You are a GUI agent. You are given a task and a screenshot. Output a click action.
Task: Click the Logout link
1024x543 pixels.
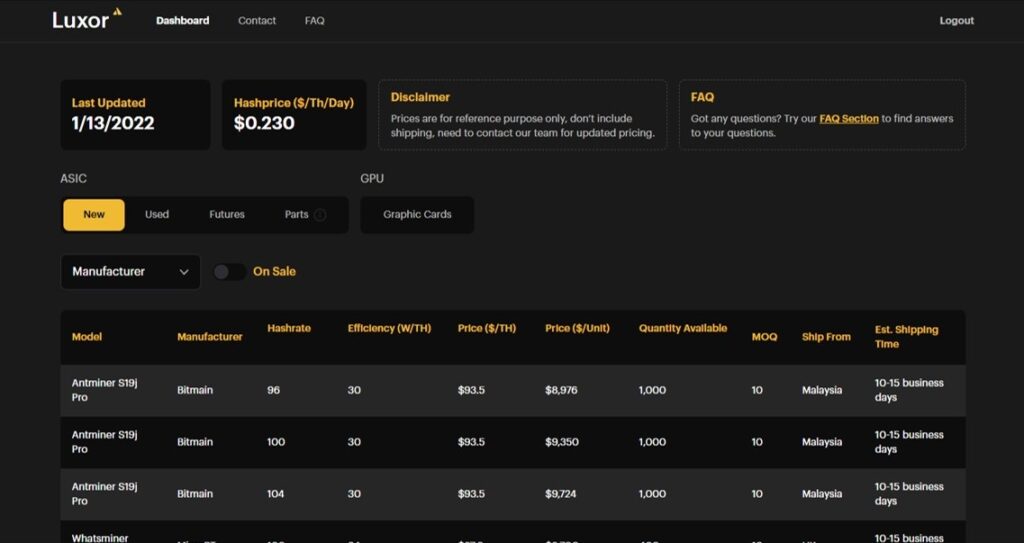(x=957, y=21)
